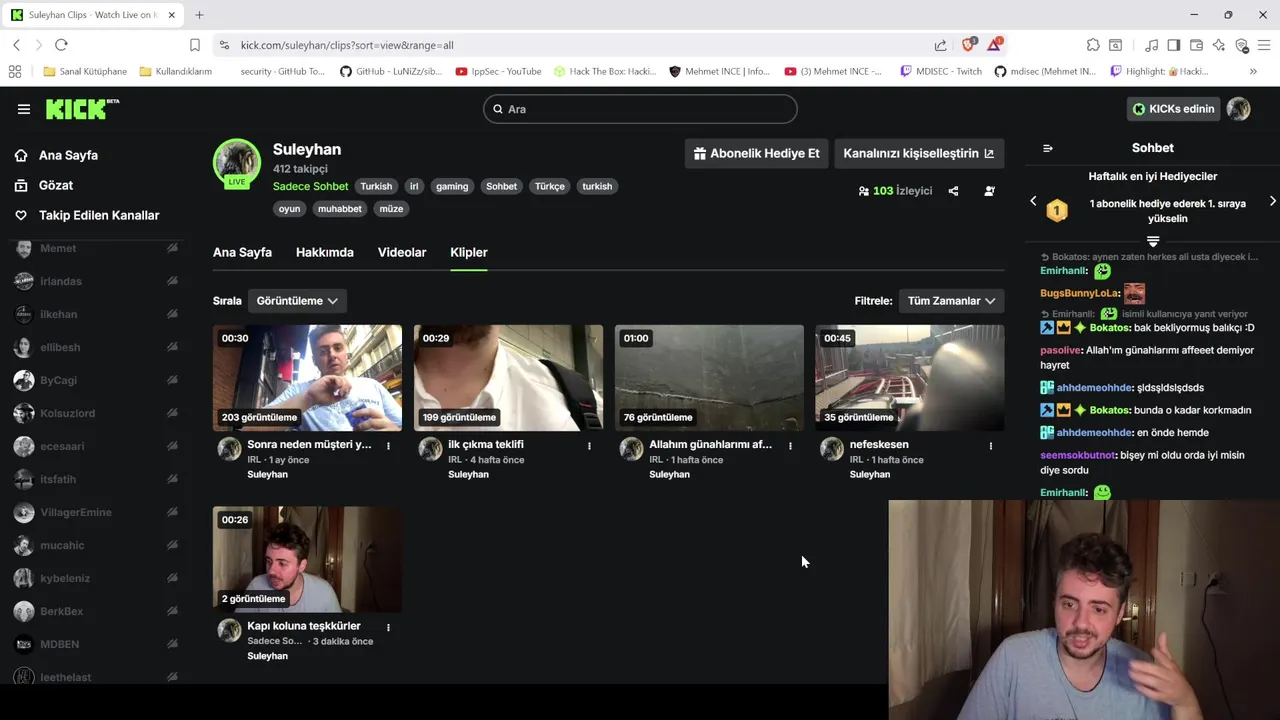The width and height of the screenshot is (1280, 720).
Task: Click the bookmark icon in address bar
Action: (x=195, y=45)
